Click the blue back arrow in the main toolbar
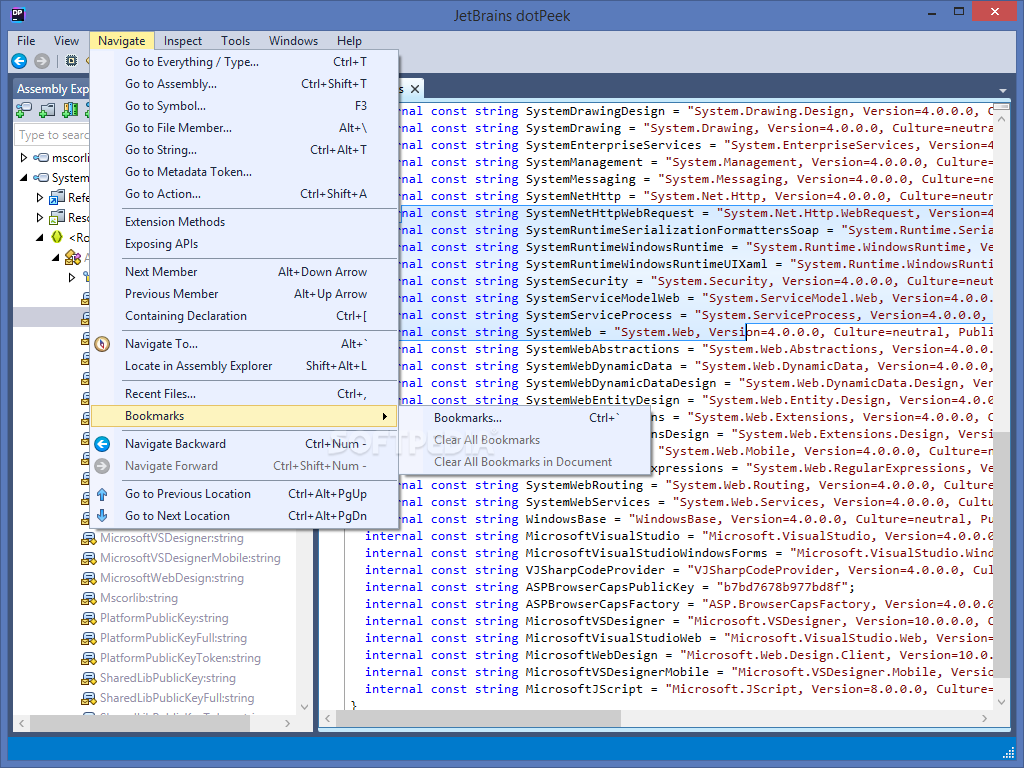This screenshot has width=1024, height=768. tap(19, 61)
